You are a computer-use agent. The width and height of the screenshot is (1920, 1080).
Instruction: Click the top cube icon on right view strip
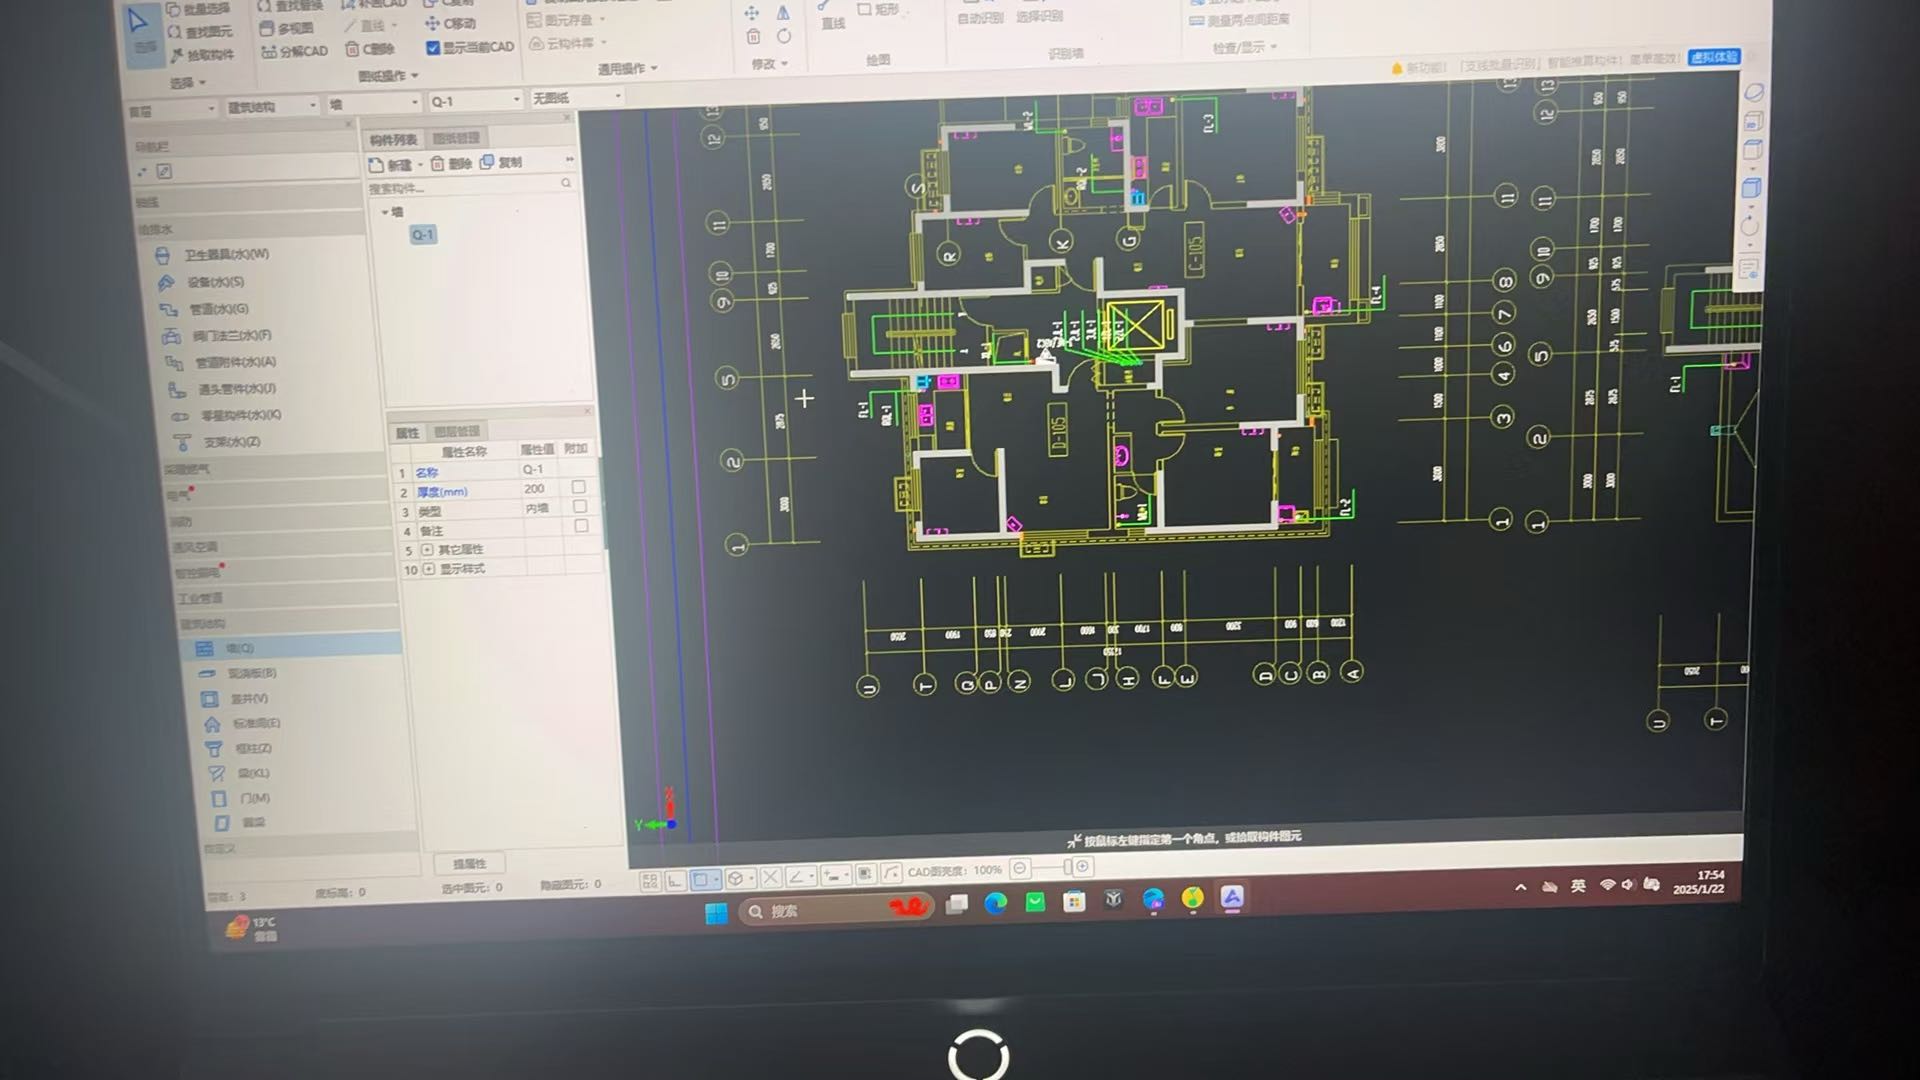click(x=1752, y=121)
